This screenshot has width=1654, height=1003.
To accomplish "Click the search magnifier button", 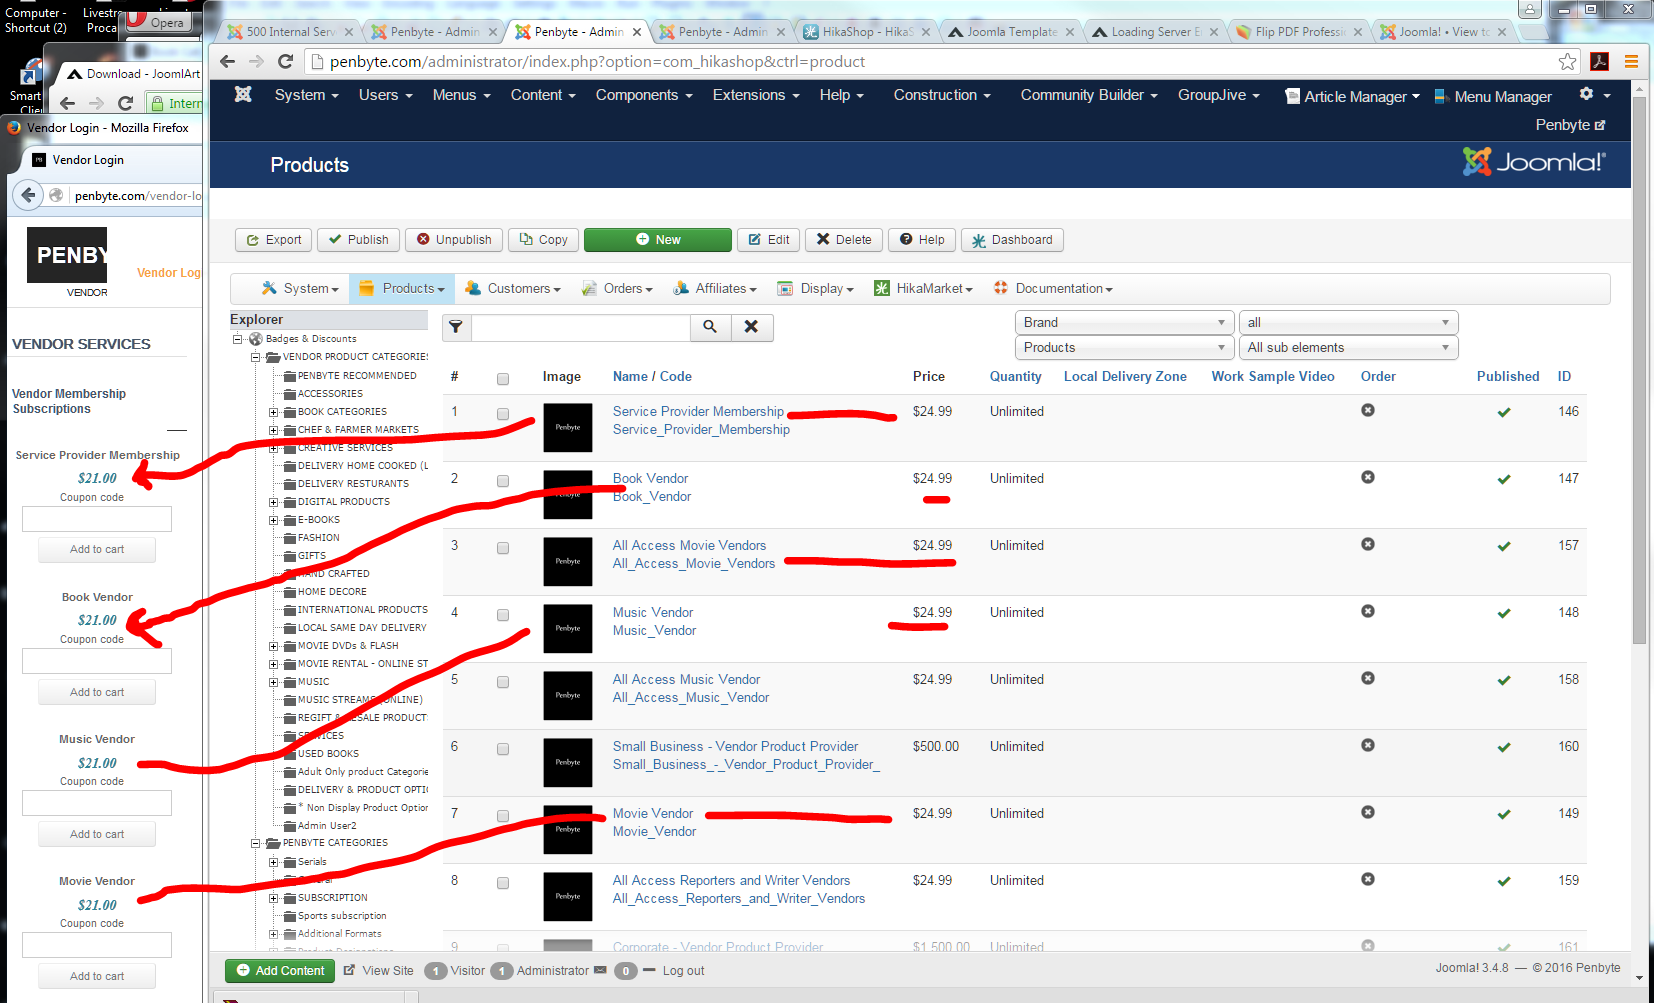I will point(710,327).
